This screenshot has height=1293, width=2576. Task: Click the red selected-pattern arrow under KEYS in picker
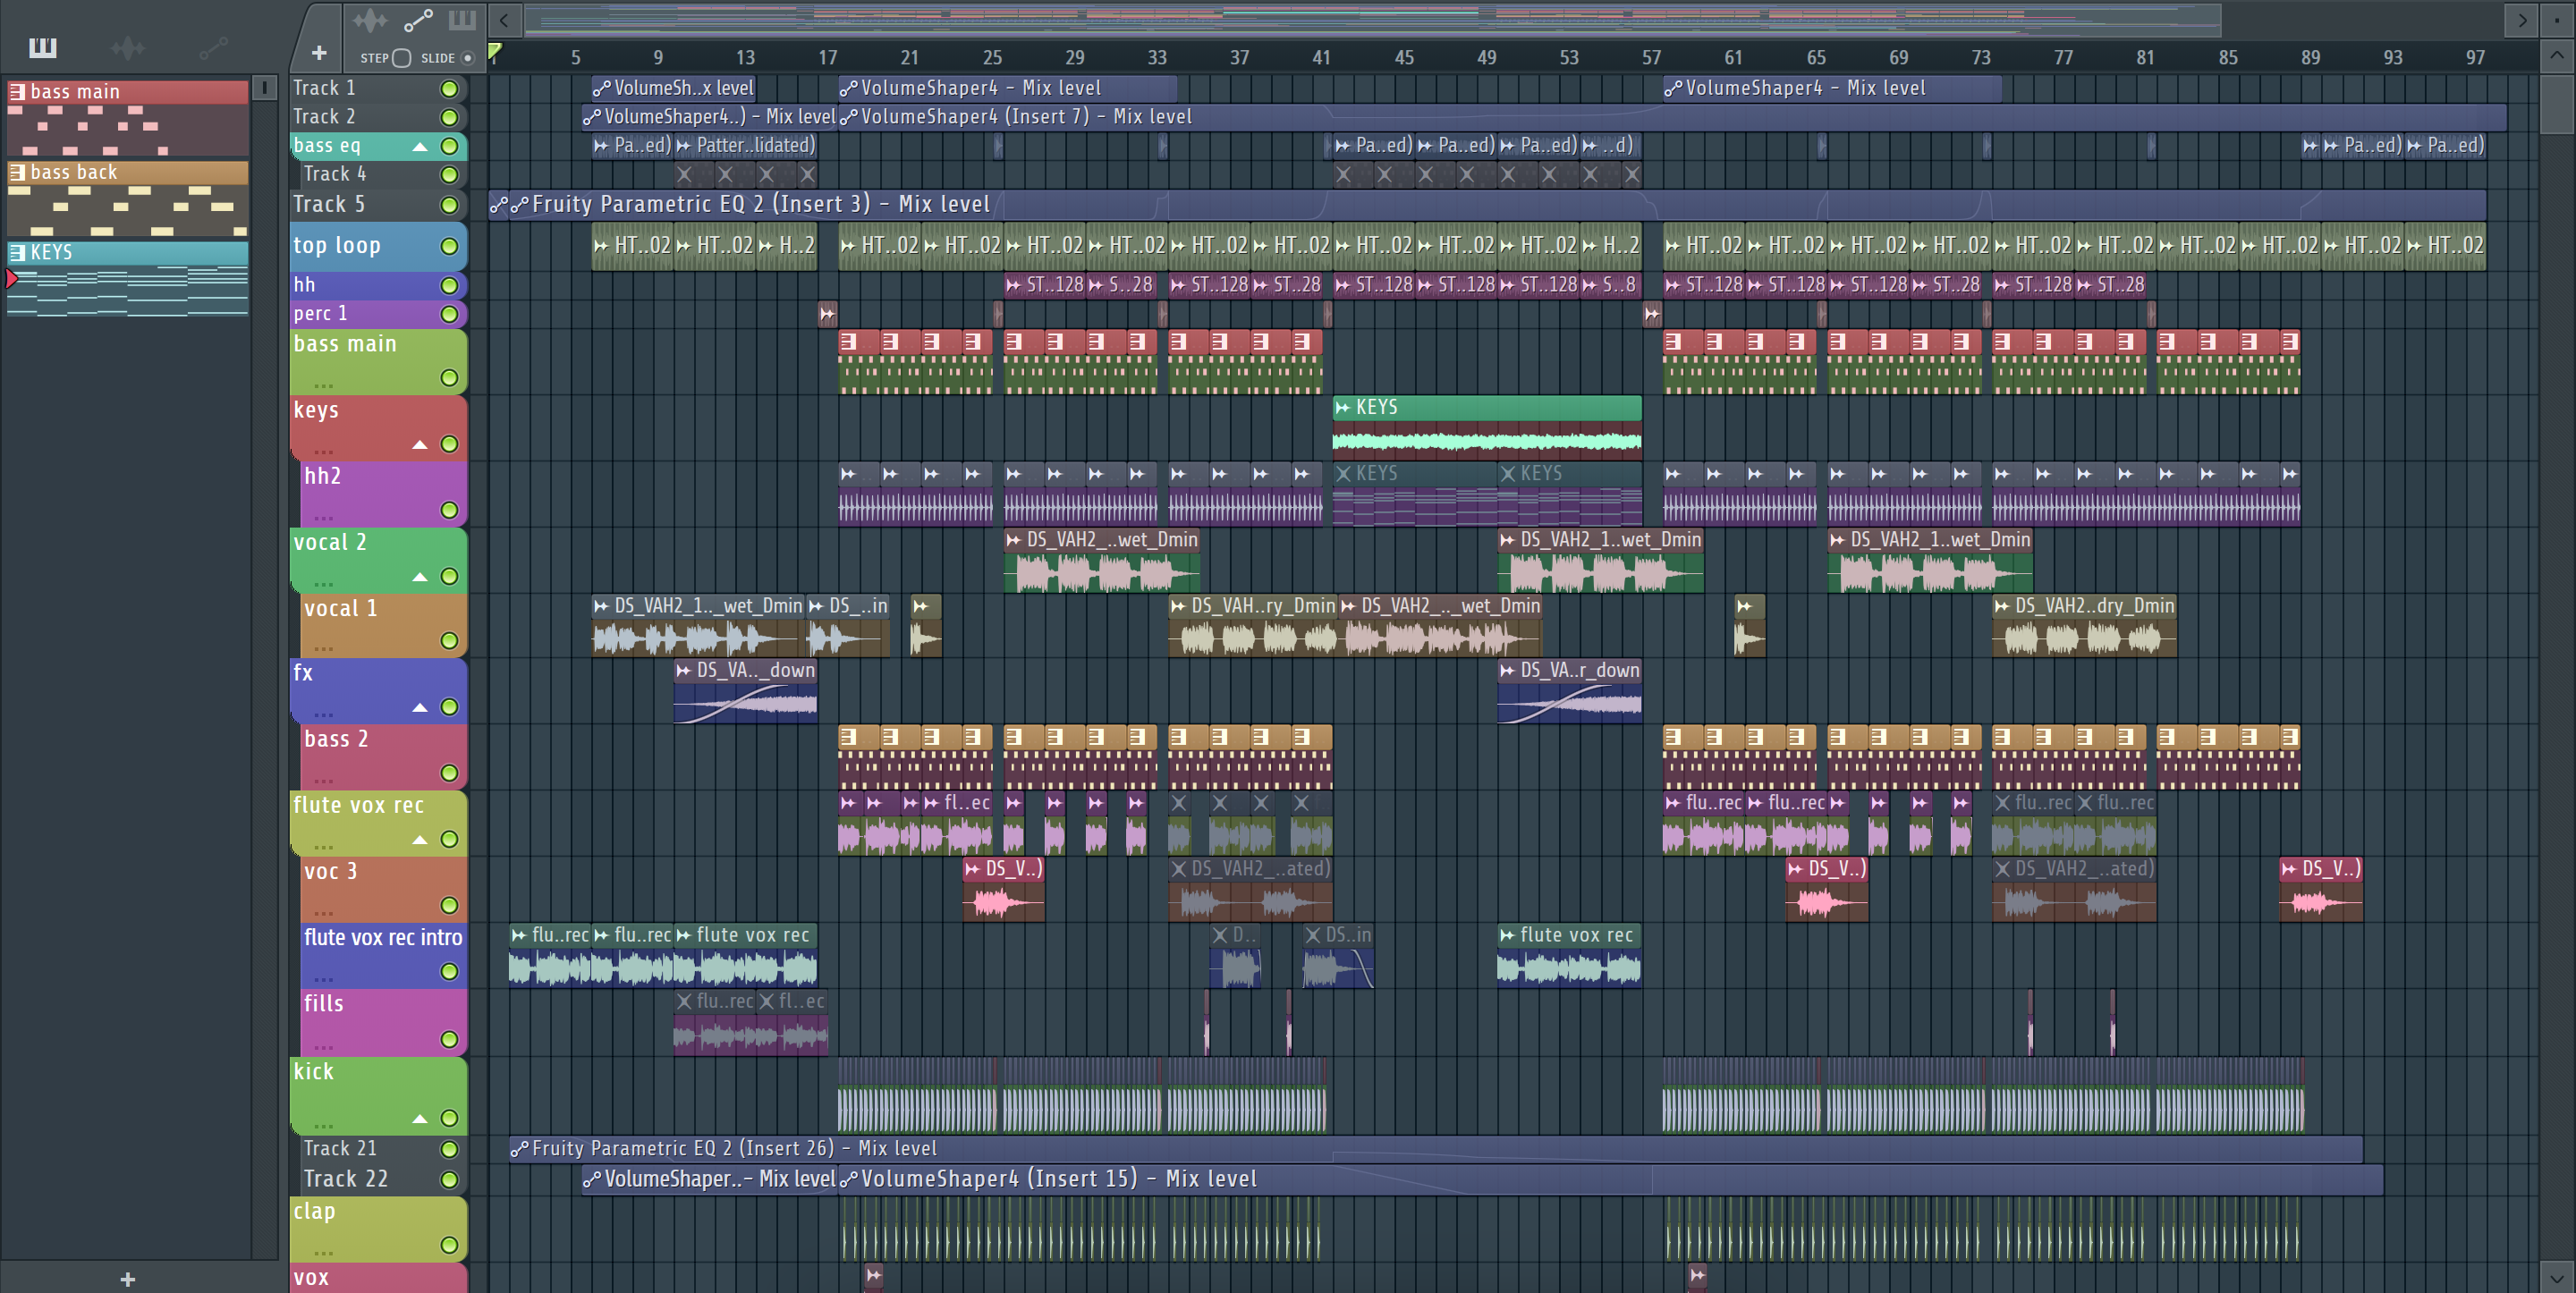point(12,278)
